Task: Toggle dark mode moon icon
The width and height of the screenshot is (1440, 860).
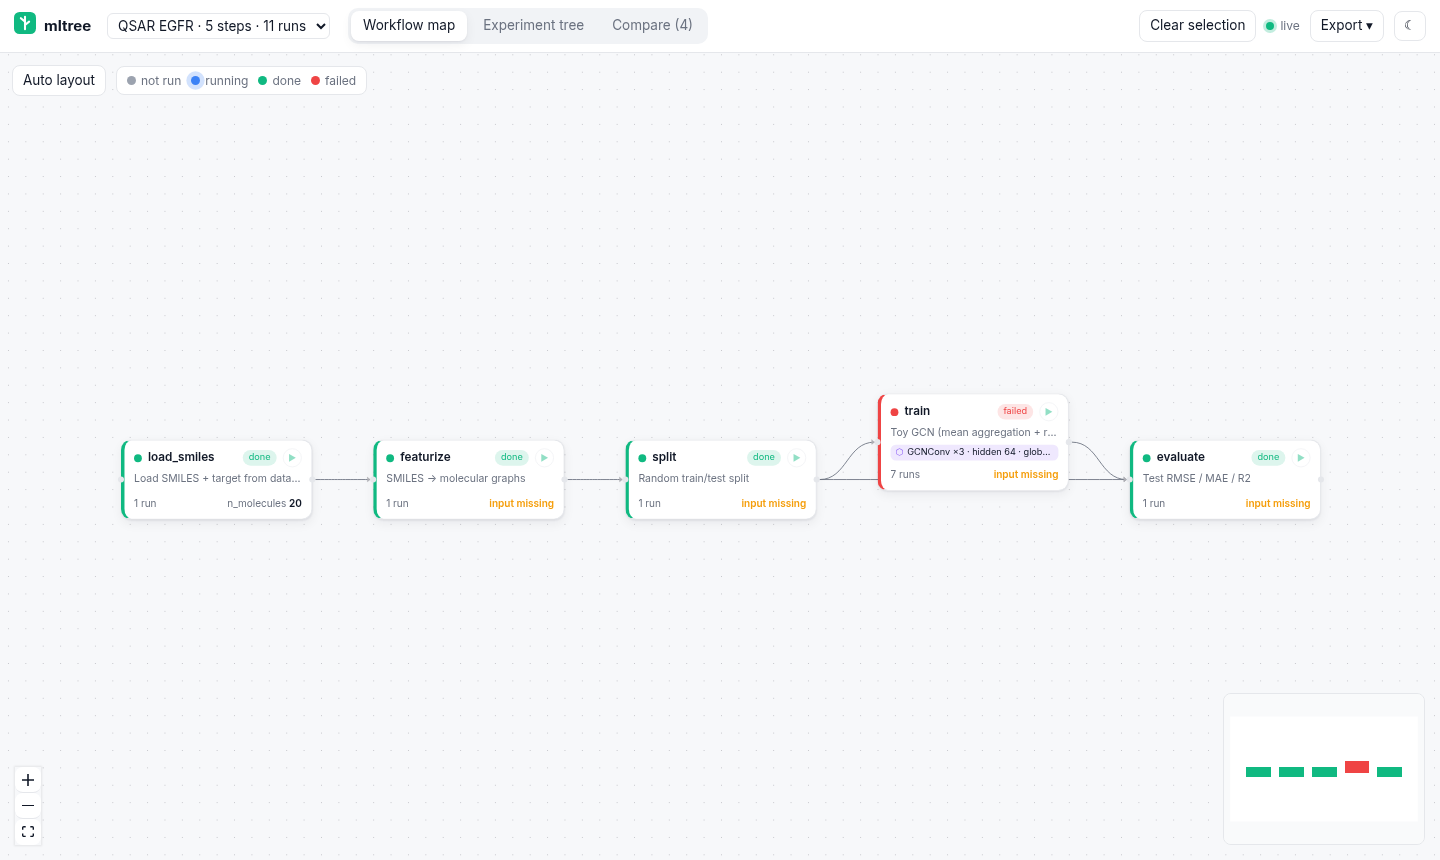Action: coord(1409,25)
